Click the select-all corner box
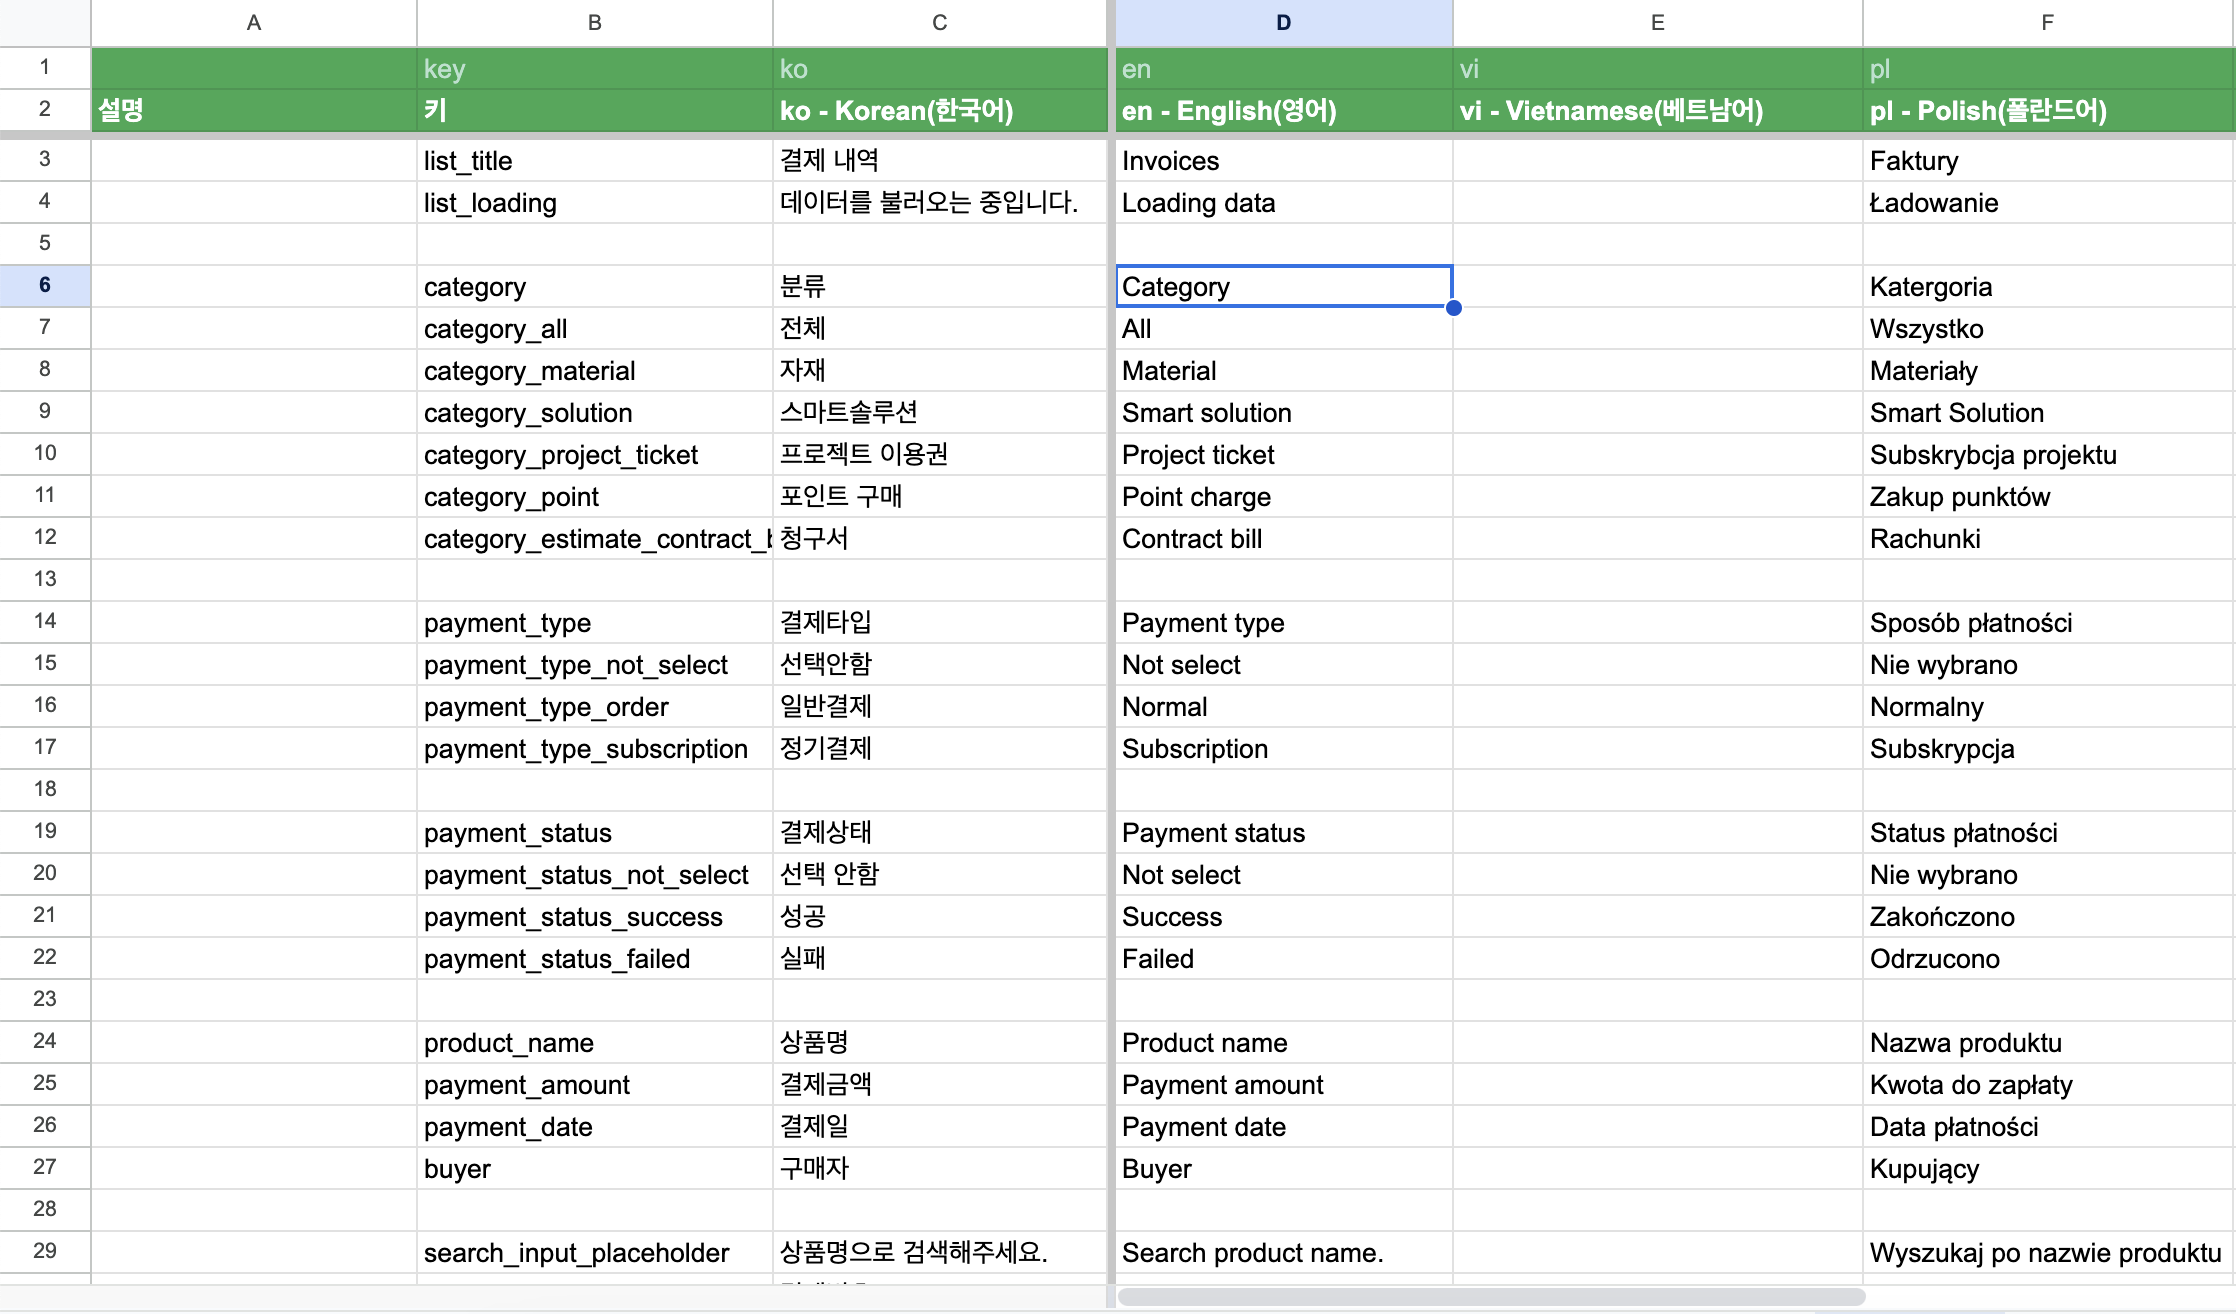 pyautogui.click(x=44, y=22)
